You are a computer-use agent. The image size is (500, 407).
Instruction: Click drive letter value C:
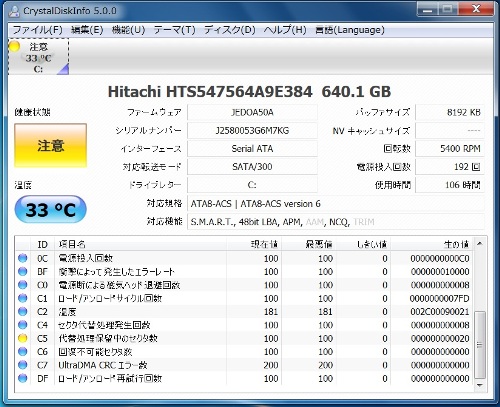252,185
